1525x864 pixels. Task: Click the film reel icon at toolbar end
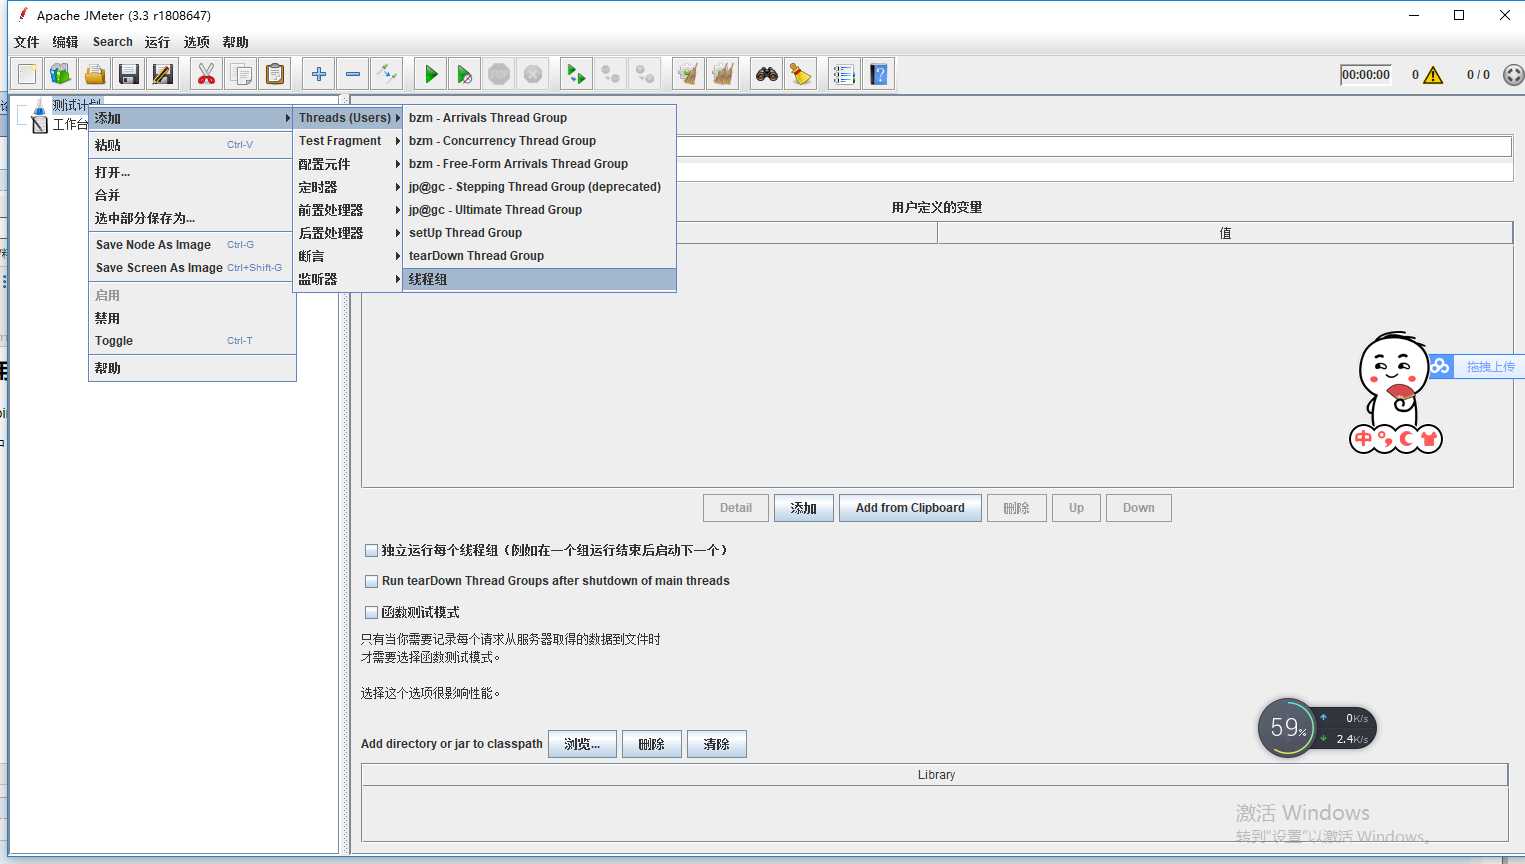[1514, 75]
